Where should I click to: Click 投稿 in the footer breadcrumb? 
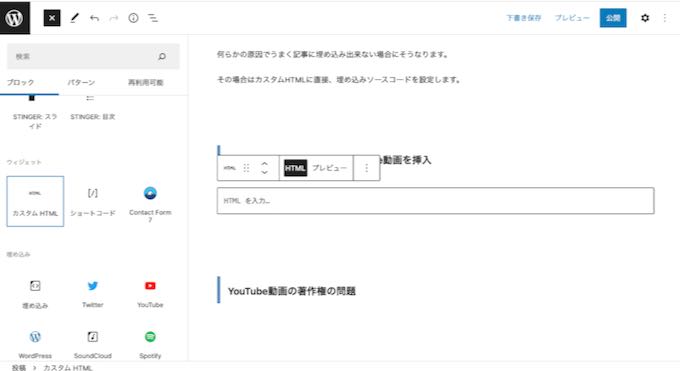click(x=19, y=368)
